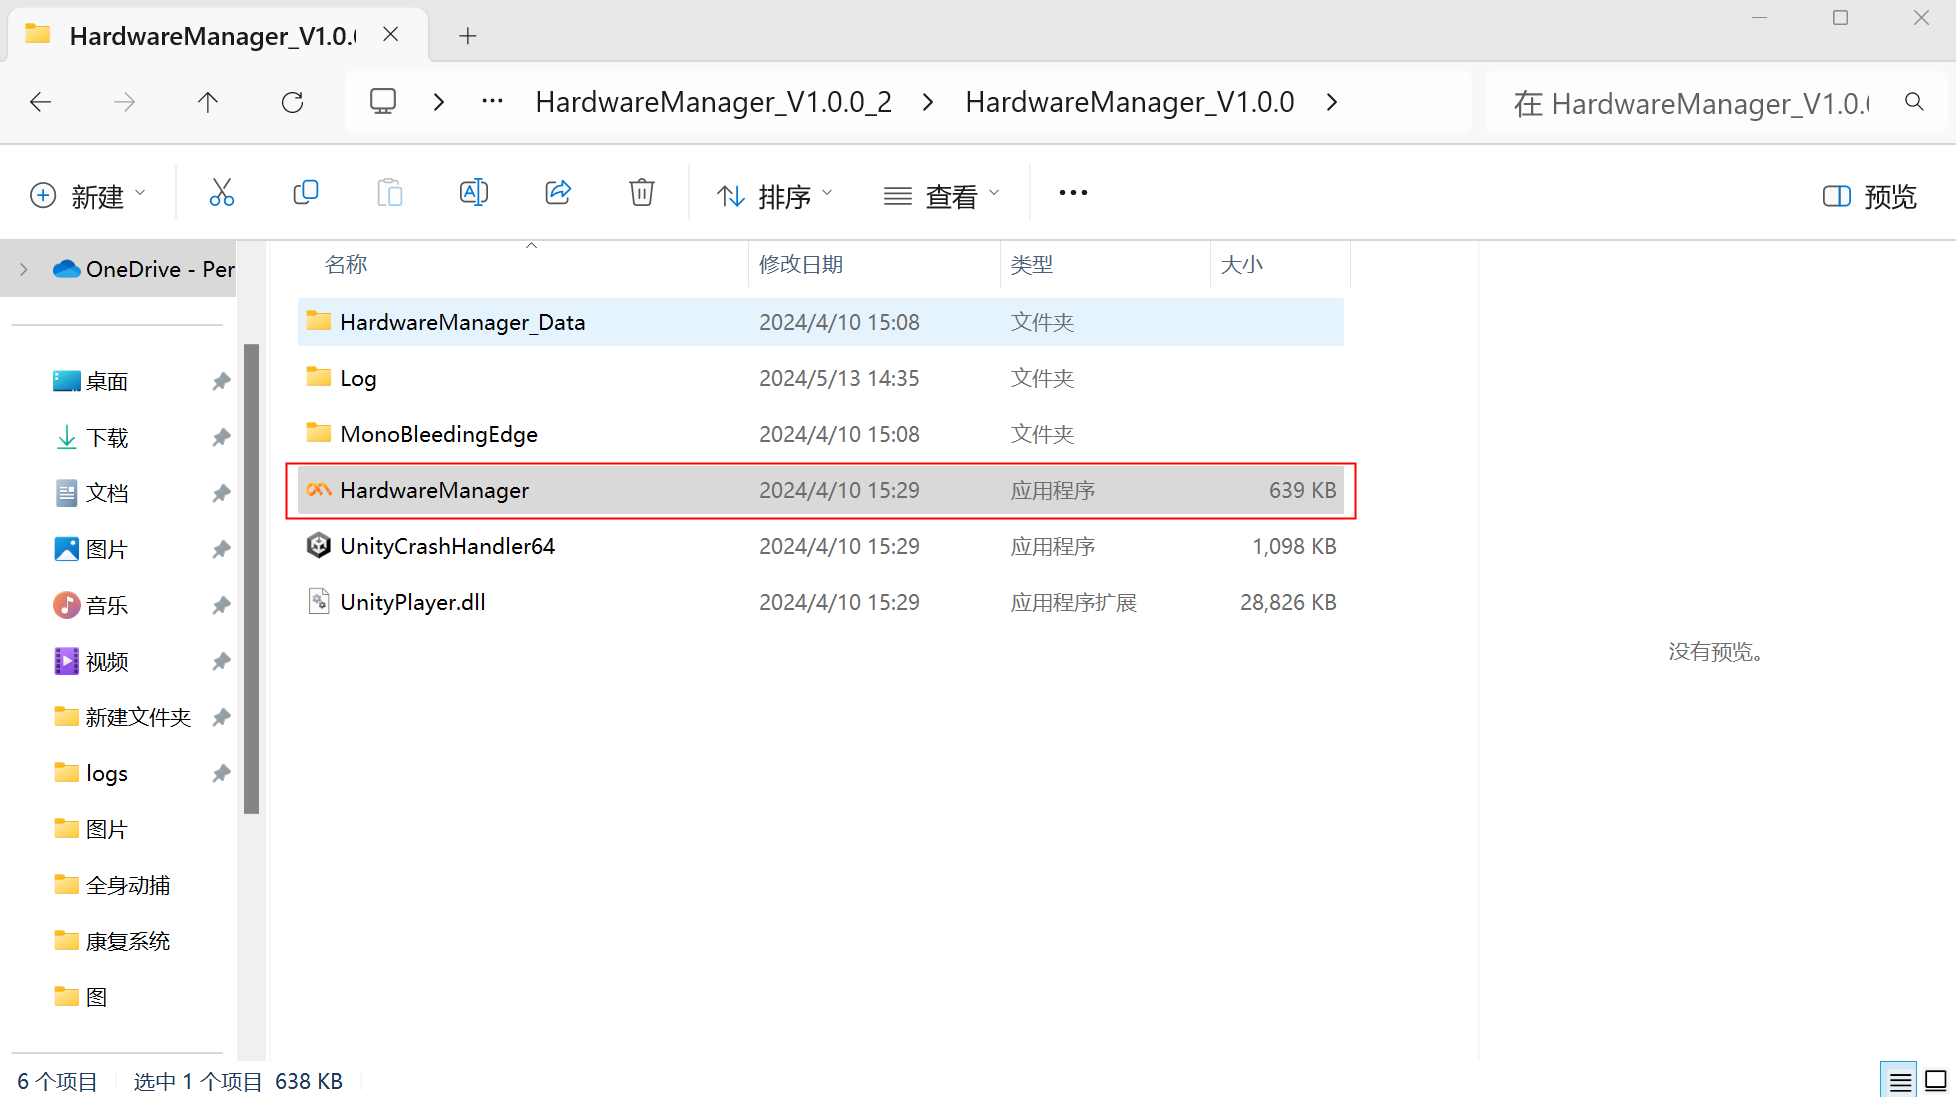Click the Copy icon in toolbar
The height and width of the screenshot is (1097, 1956).
point(305,193)
